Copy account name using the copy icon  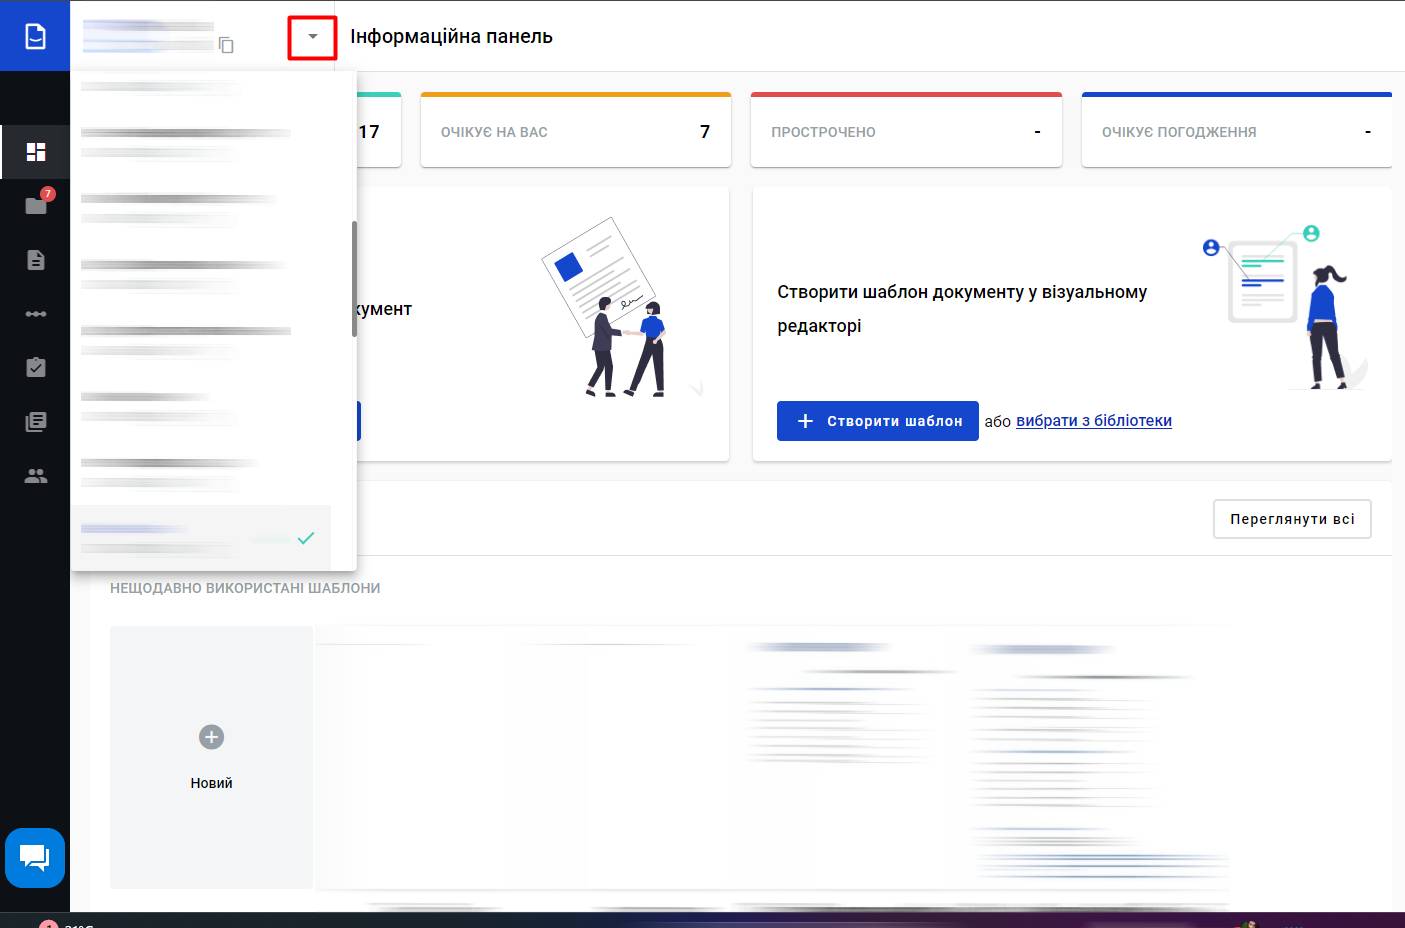pos(227,45)
